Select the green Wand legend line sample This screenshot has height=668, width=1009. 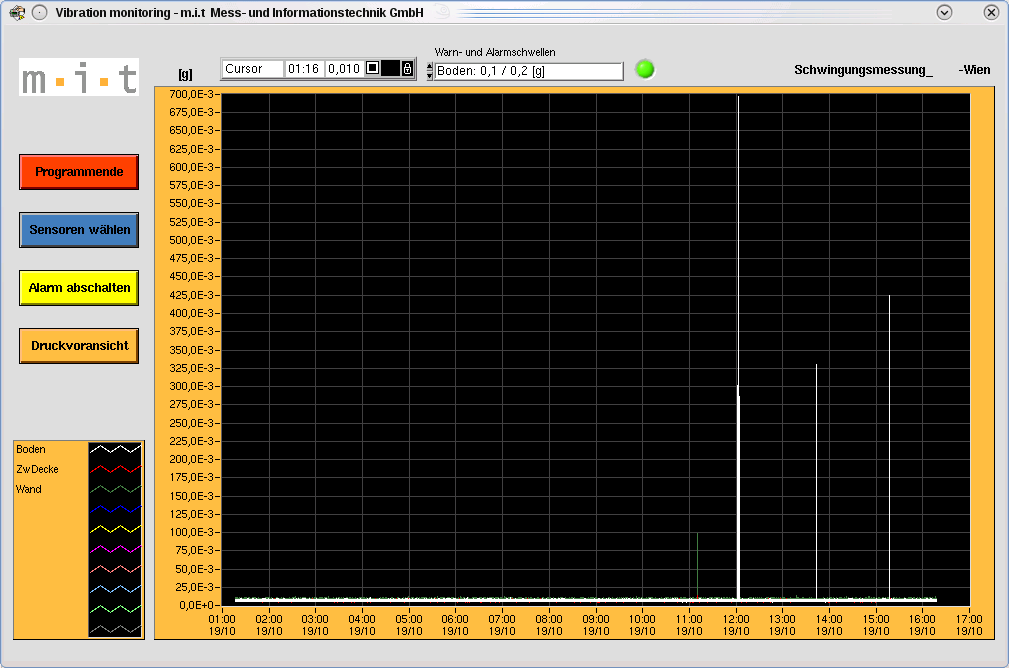click(x=115, y=489)
